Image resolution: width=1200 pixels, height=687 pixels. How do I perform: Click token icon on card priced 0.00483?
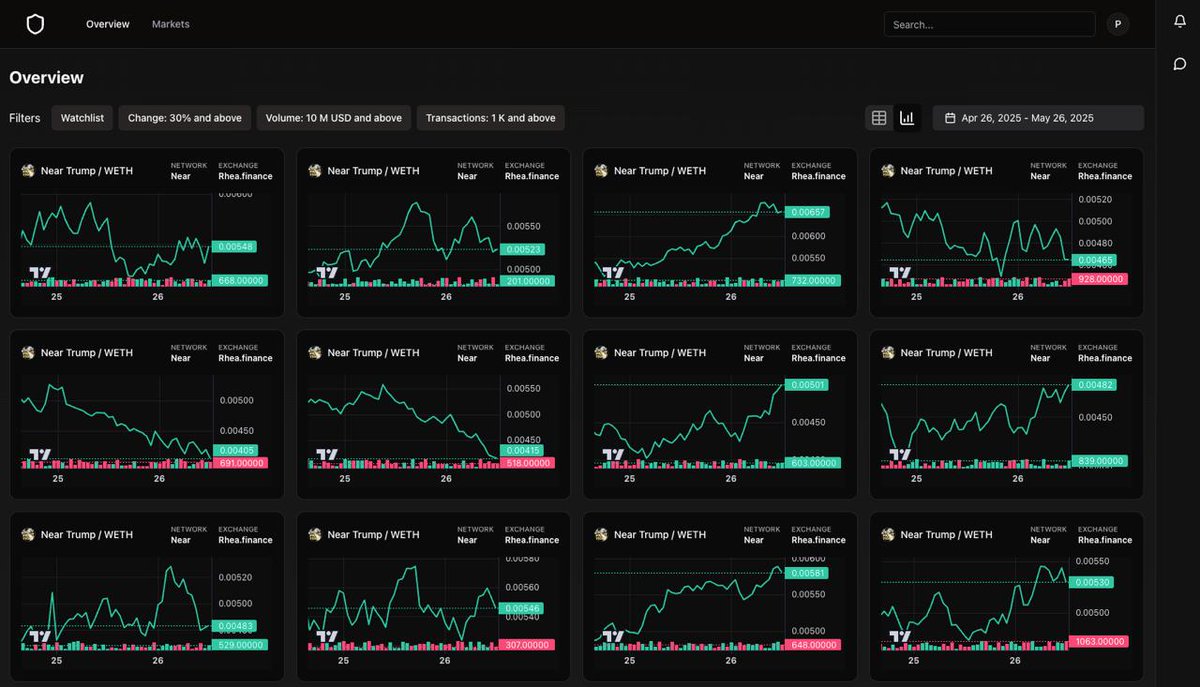[x=28, y=535]
